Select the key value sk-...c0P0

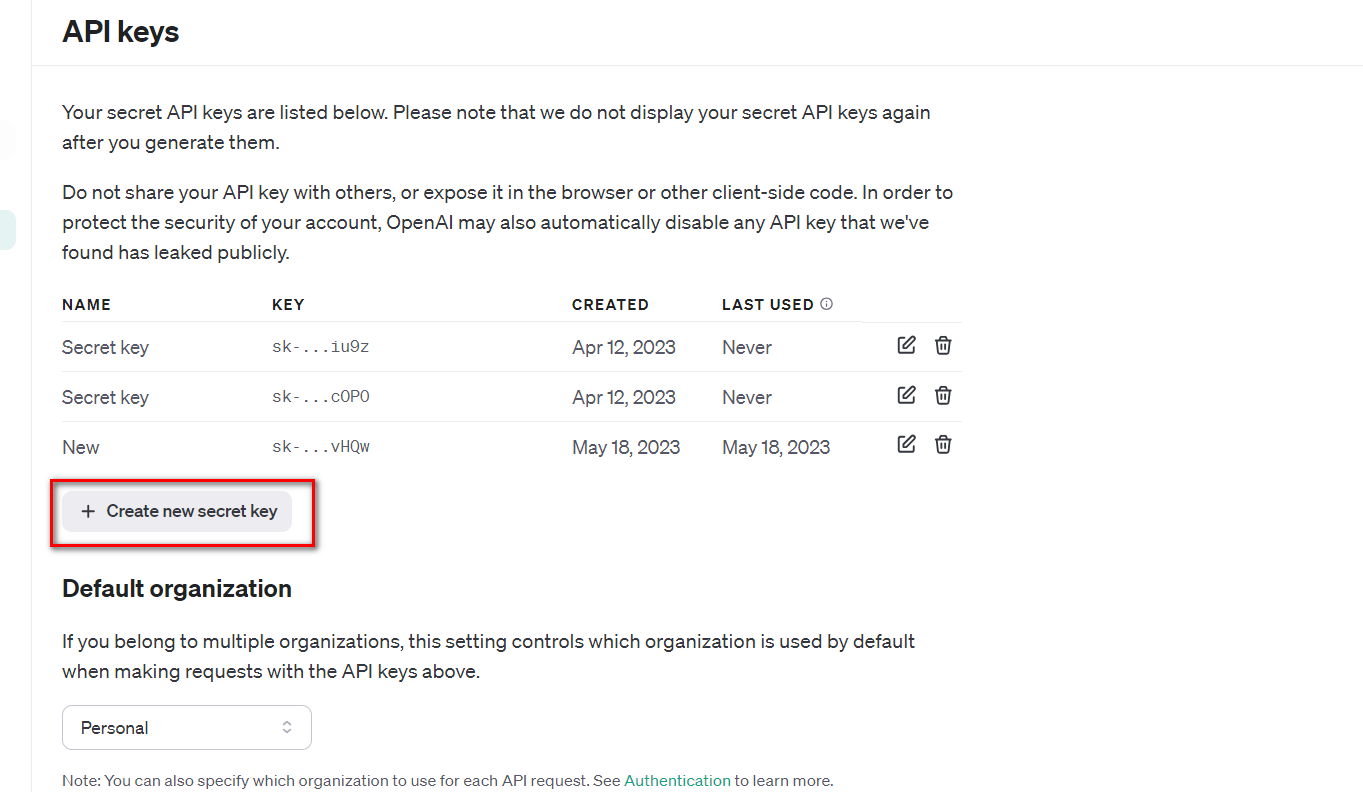(x=320, y=397)
